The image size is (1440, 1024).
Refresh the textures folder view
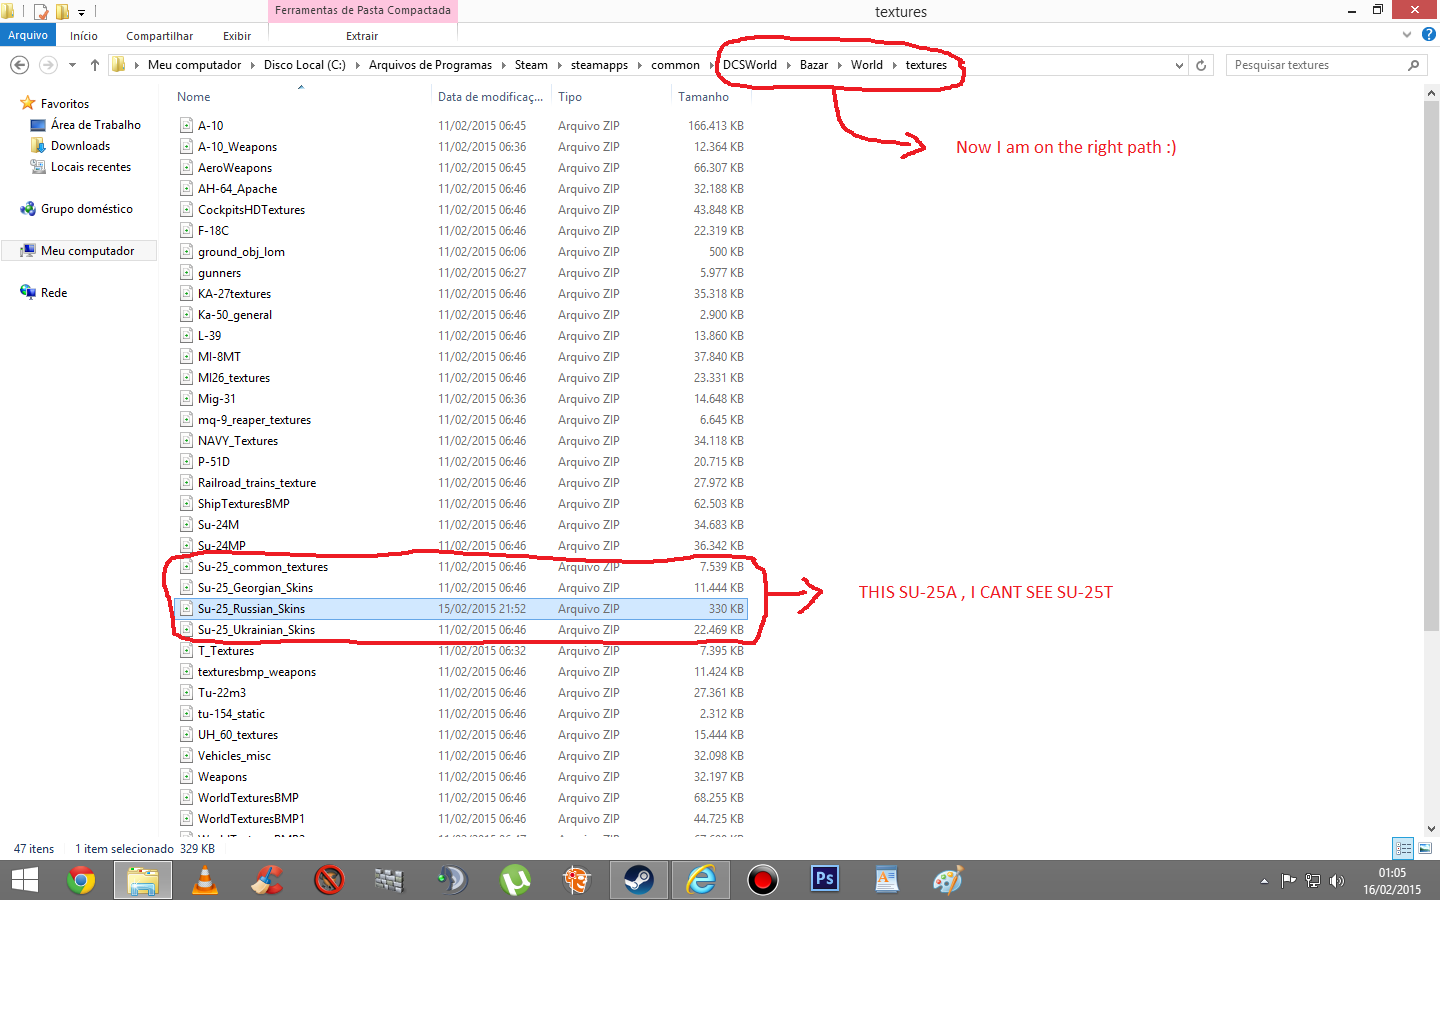tap(1201, 65)
